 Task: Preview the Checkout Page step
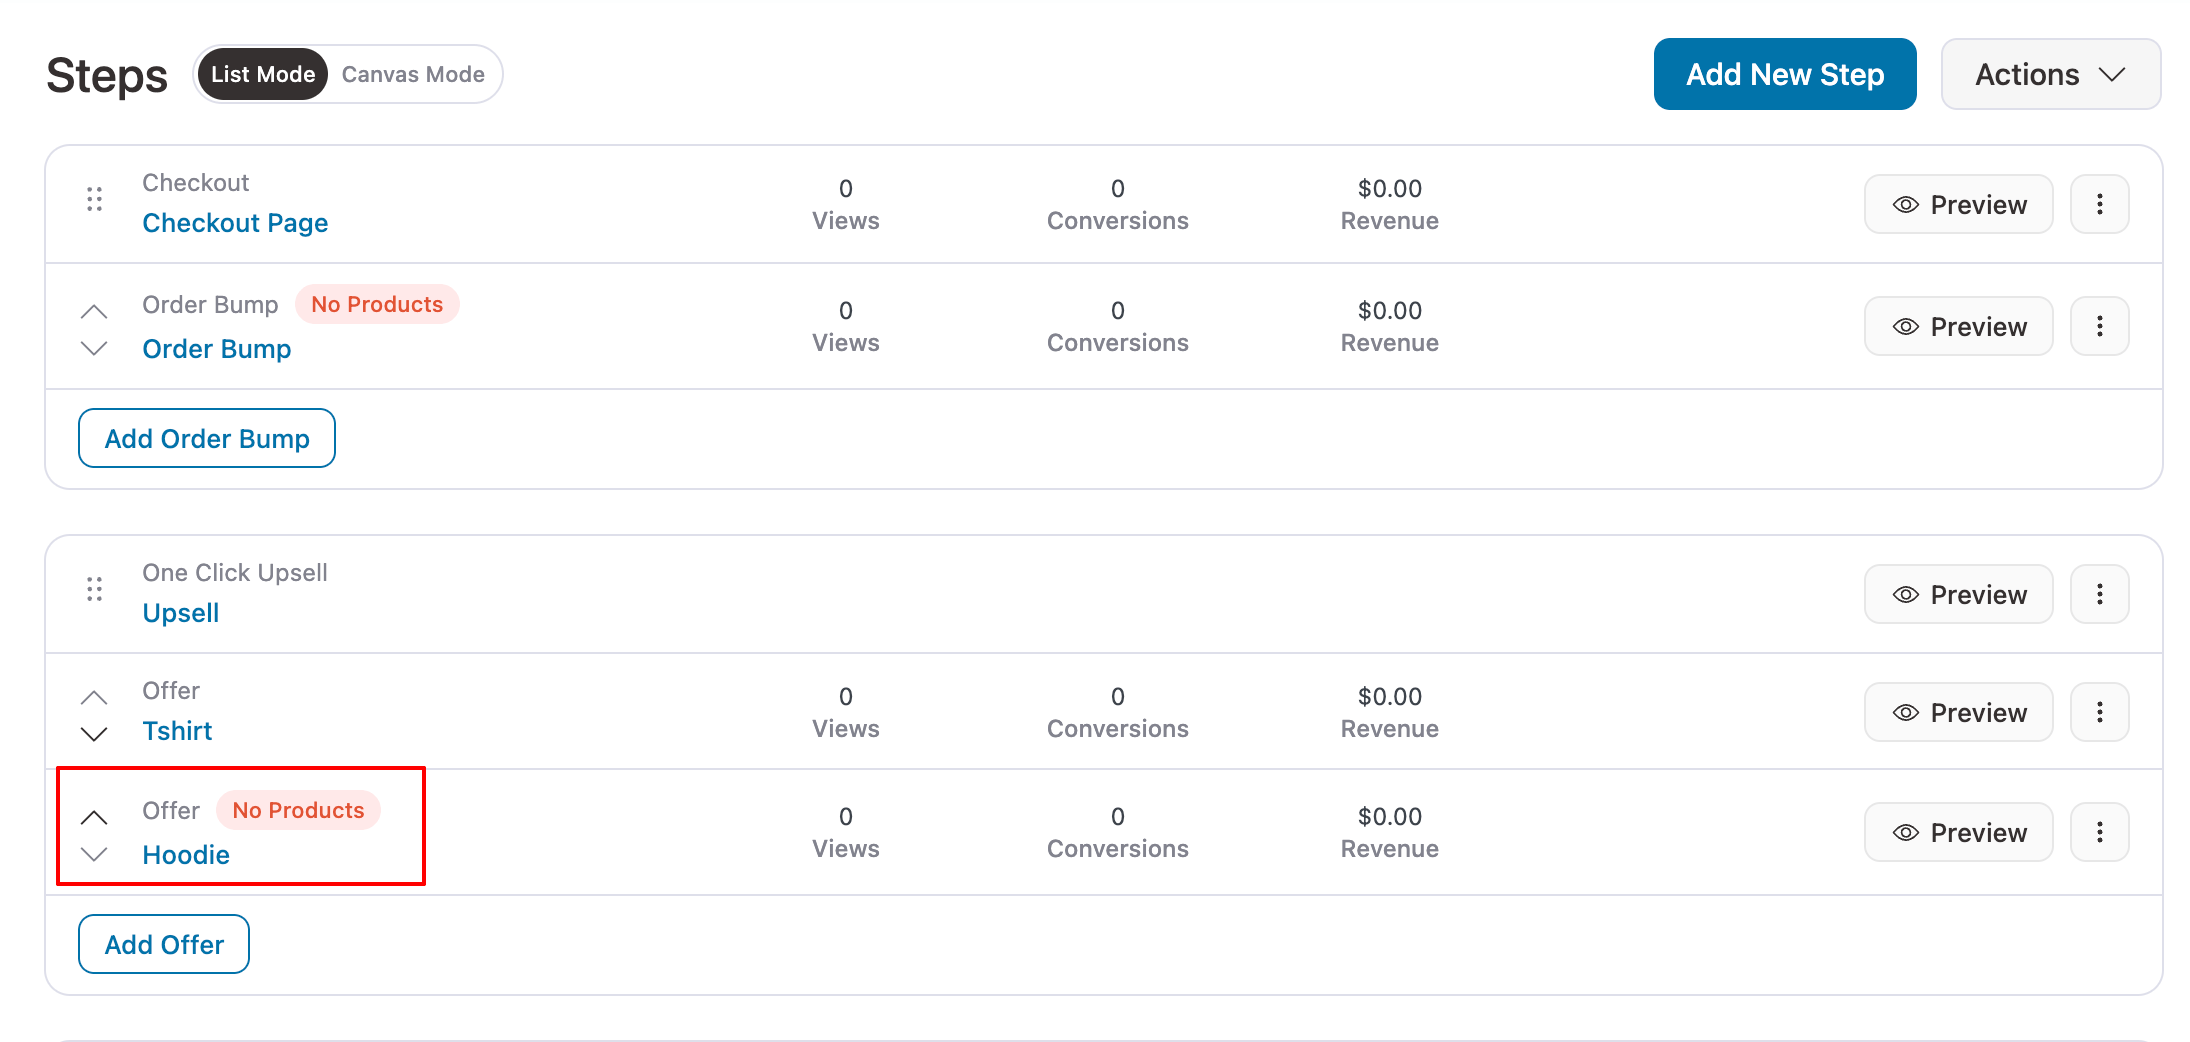coord(1958,204)
